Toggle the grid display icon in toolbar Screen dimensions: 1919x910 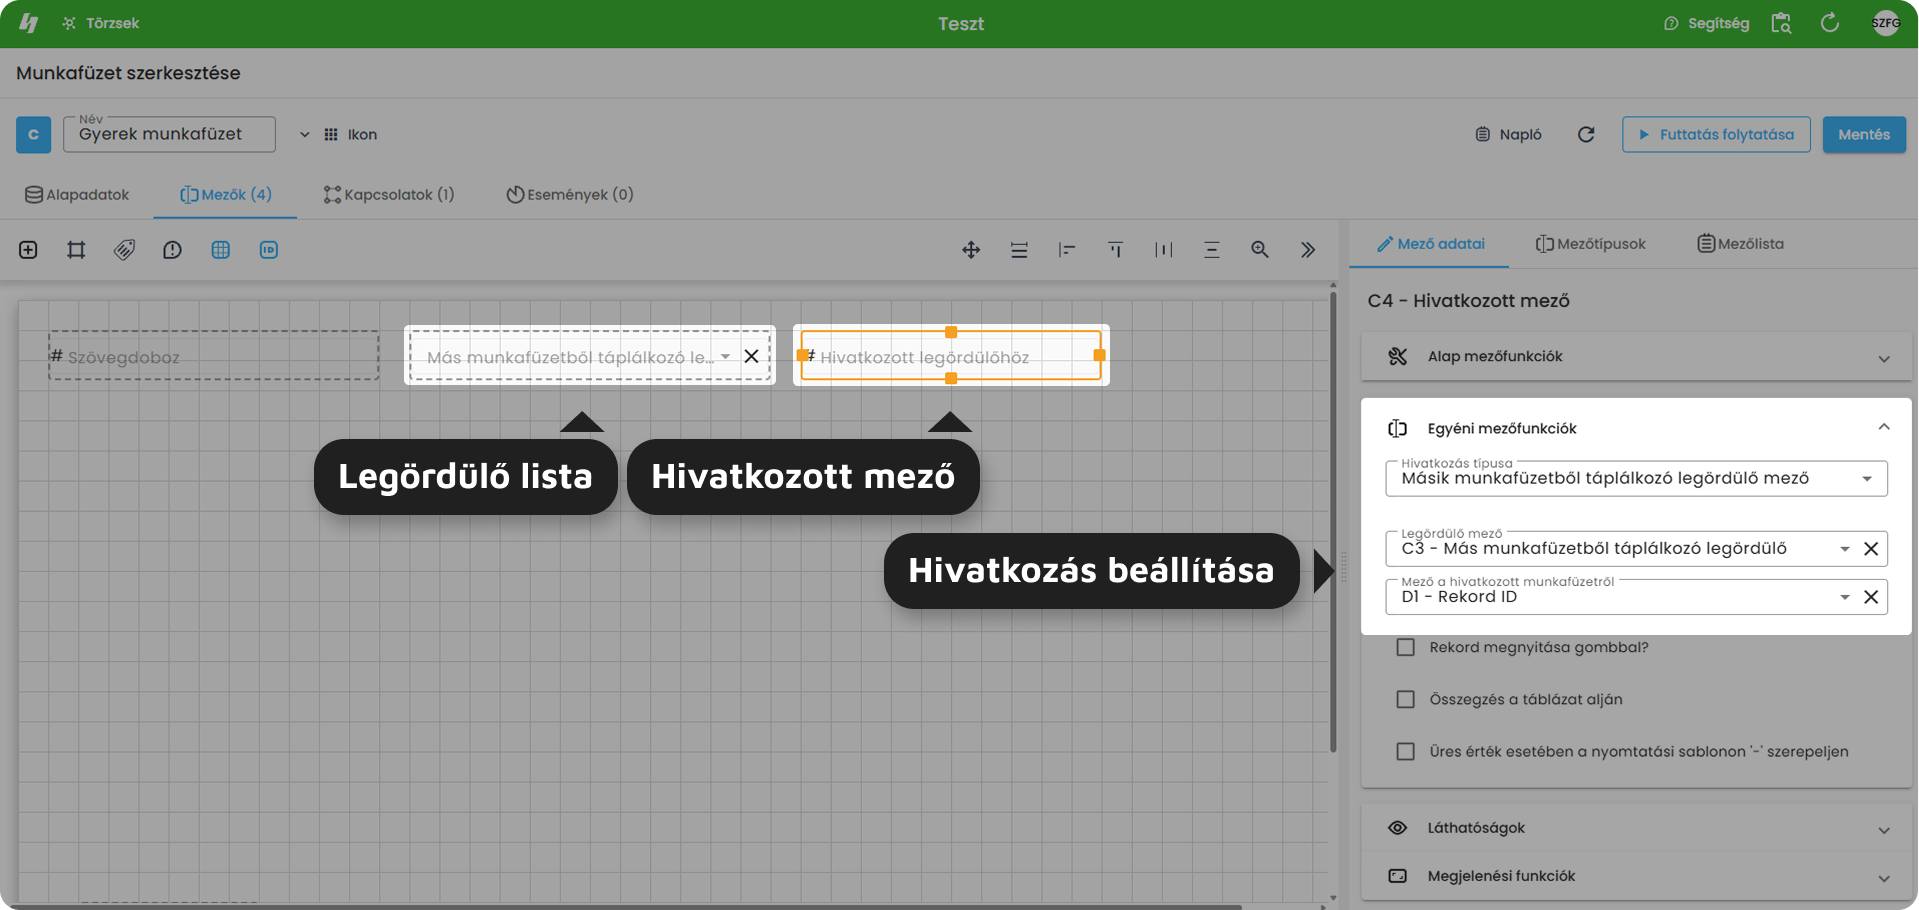point(221,250)
